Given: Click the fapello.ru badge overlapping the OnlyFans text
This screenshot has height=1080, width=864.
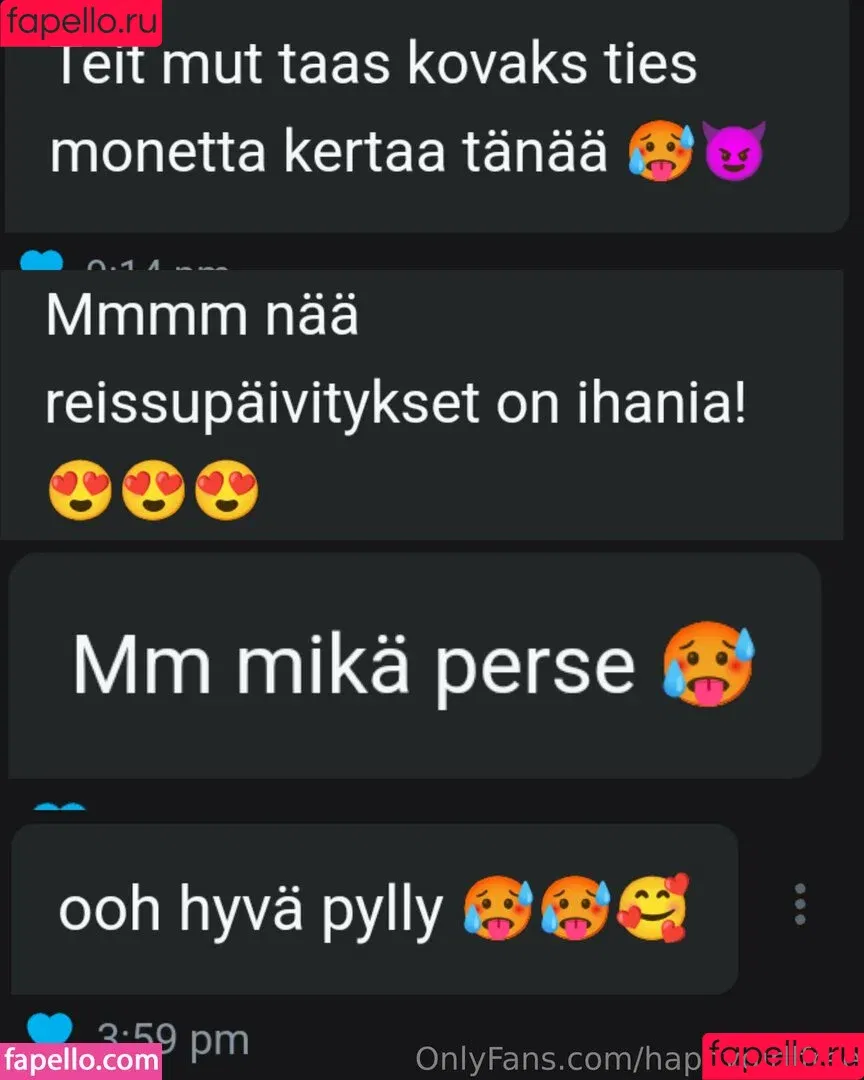Looking at the screenshot, I should click(x=783, y=1057).
